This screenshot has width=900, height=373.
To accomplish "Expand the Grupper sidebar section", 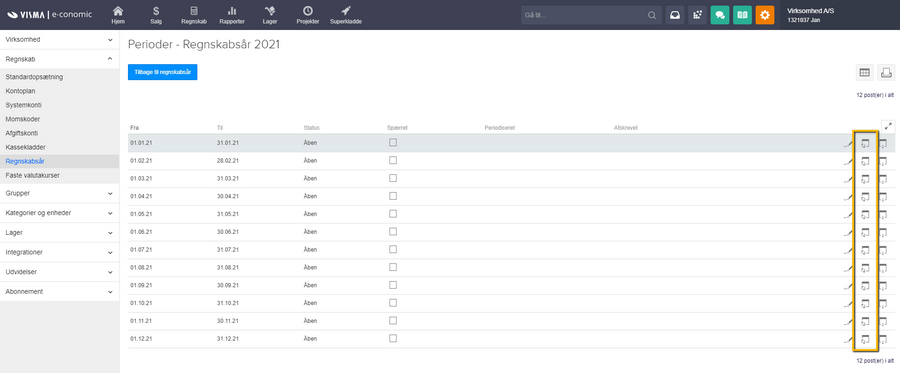I will [59, 193].
